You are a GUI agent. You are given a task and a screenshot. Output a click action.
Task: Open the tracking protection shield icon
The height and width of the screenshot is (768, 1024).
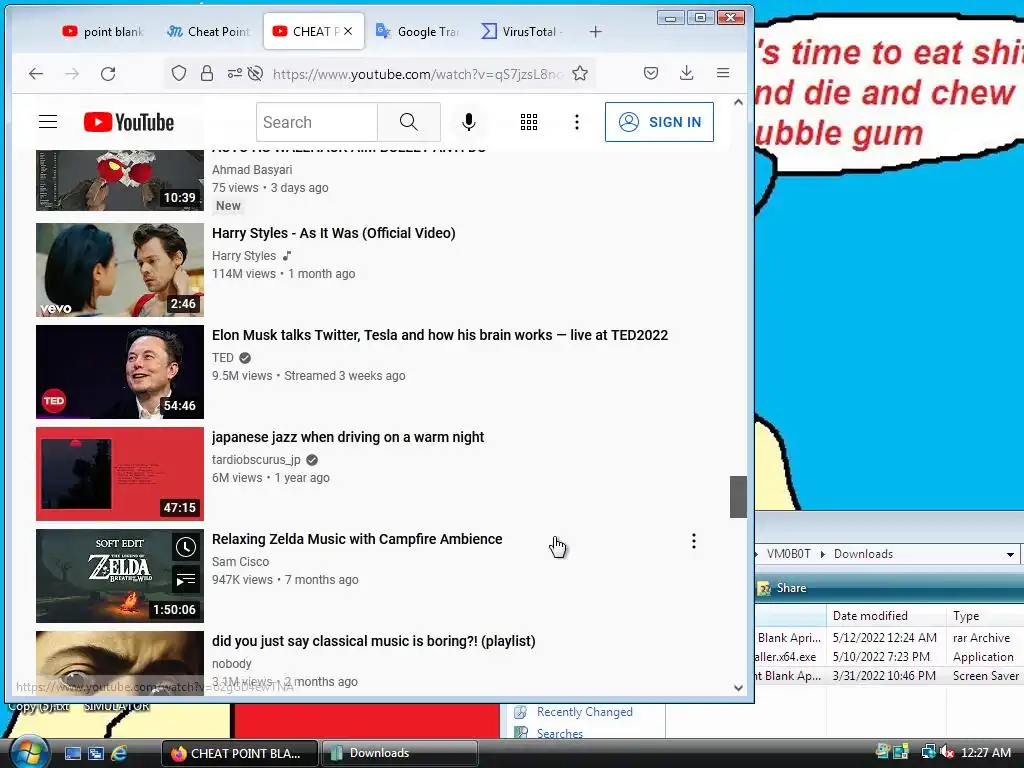click(x=179, y=73)
